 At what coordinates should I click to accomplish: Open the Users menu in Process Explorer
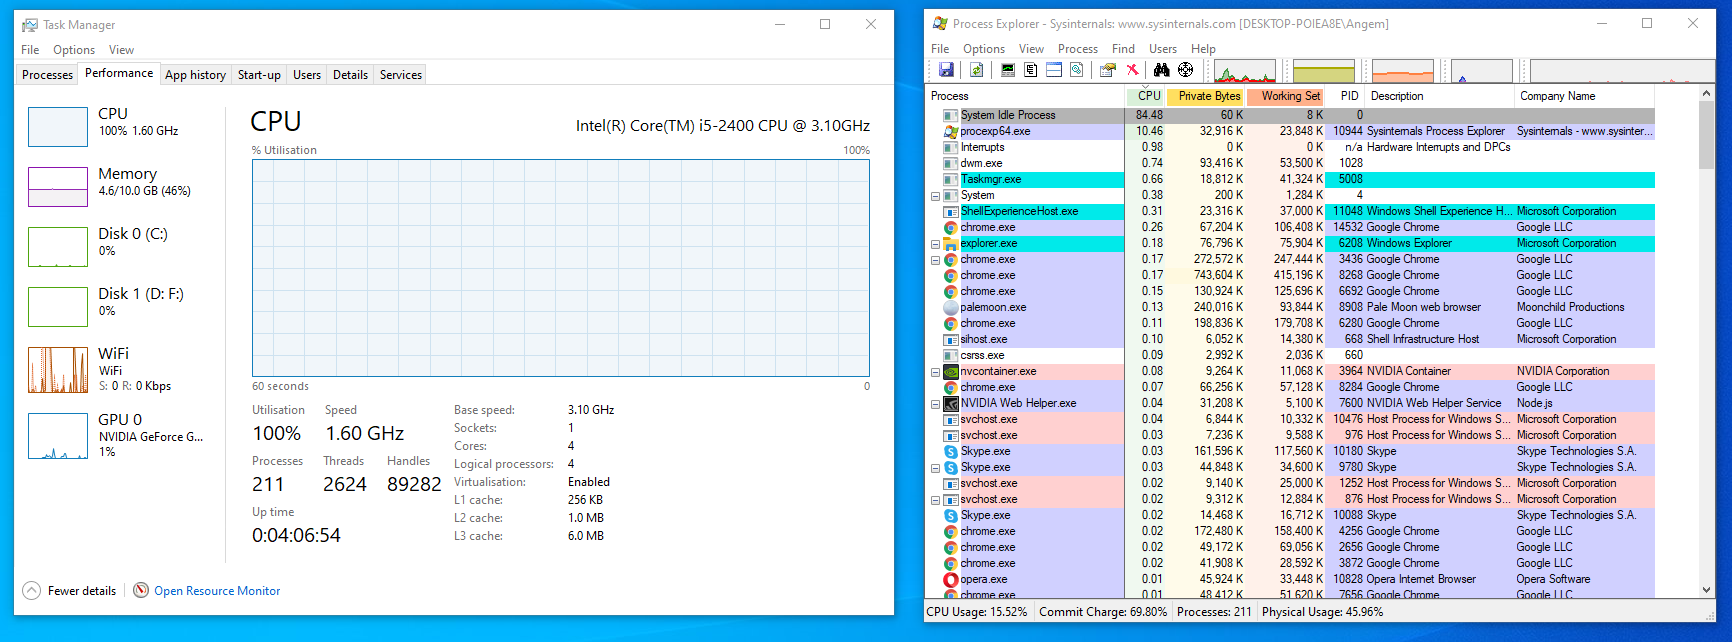coord(1162,48)
